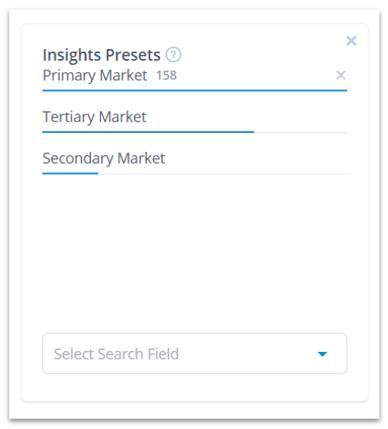Click the Secondary Market blue progress bar
Image resolution: width=388 pixels, height=429 pixels.
click(x=70, y=173)
